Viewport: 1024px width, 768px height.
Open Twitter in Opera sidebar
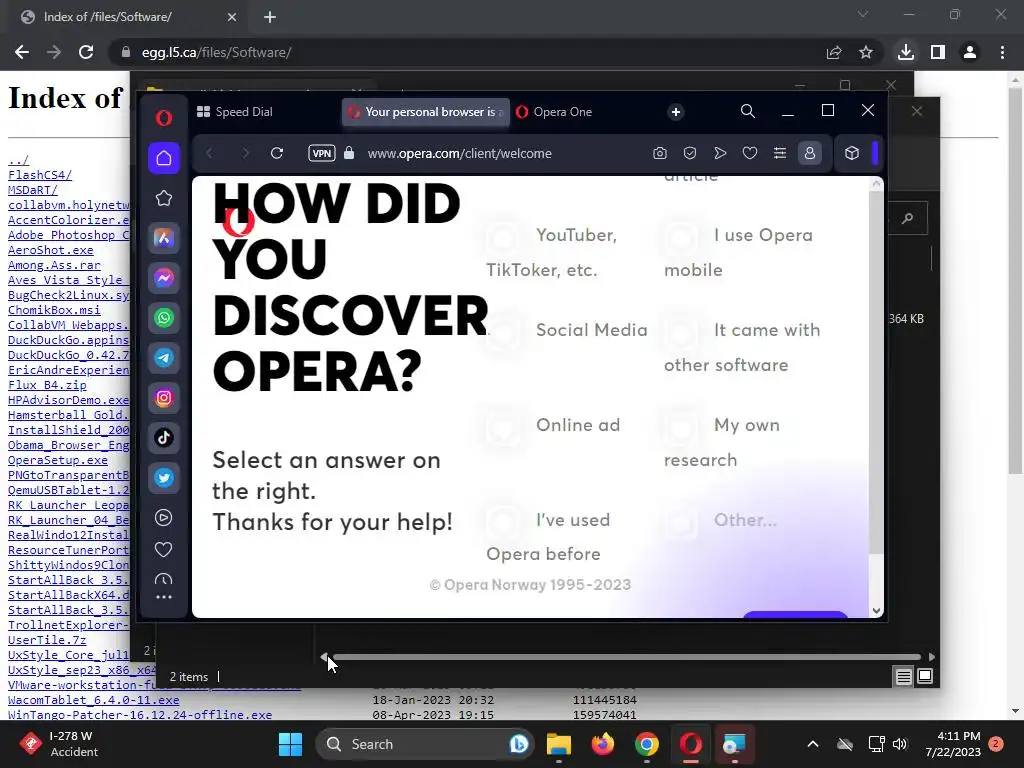click(x=164, y=478)
